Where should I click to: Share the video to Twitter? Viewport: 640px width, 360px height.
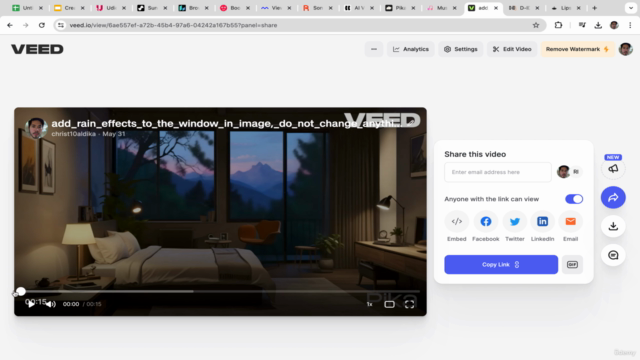tap(515, 221)
